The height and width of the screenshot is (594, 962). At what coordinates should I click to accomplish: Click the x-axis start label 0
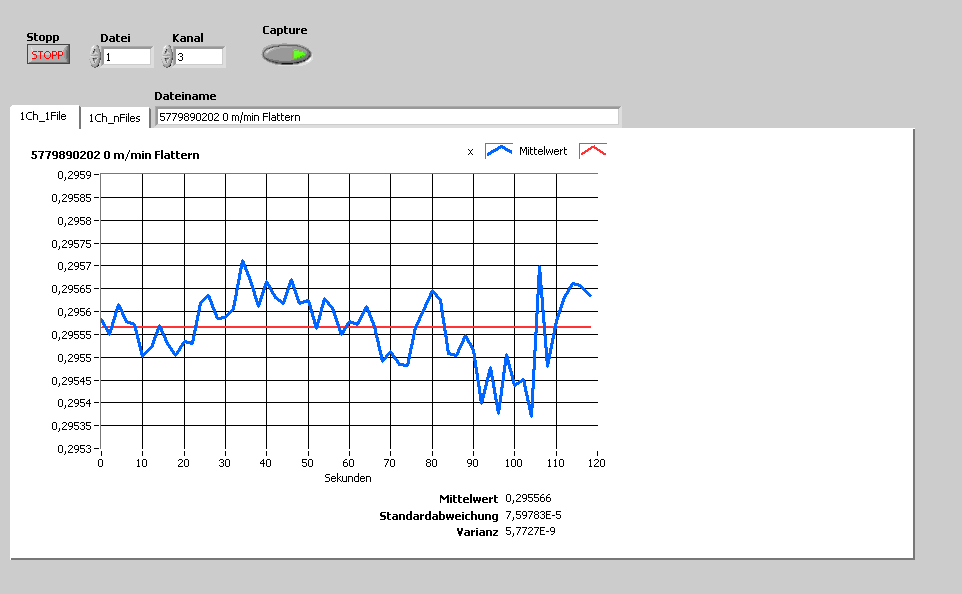(101, 463)
